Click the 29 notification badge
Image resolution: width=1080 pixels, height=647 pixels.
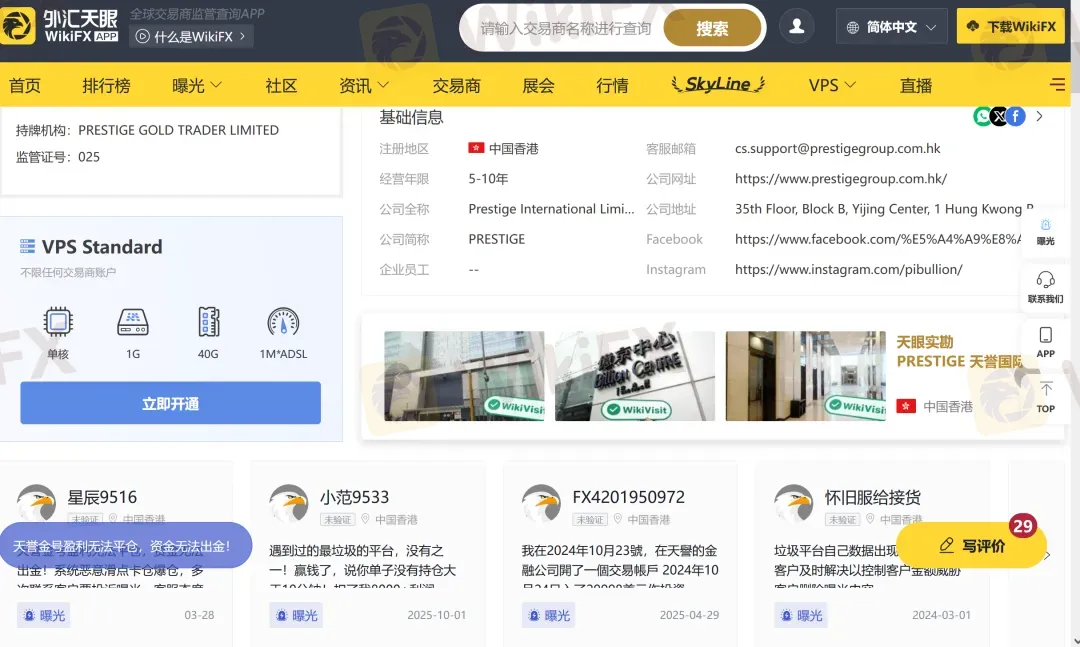tap(1023, 526)
